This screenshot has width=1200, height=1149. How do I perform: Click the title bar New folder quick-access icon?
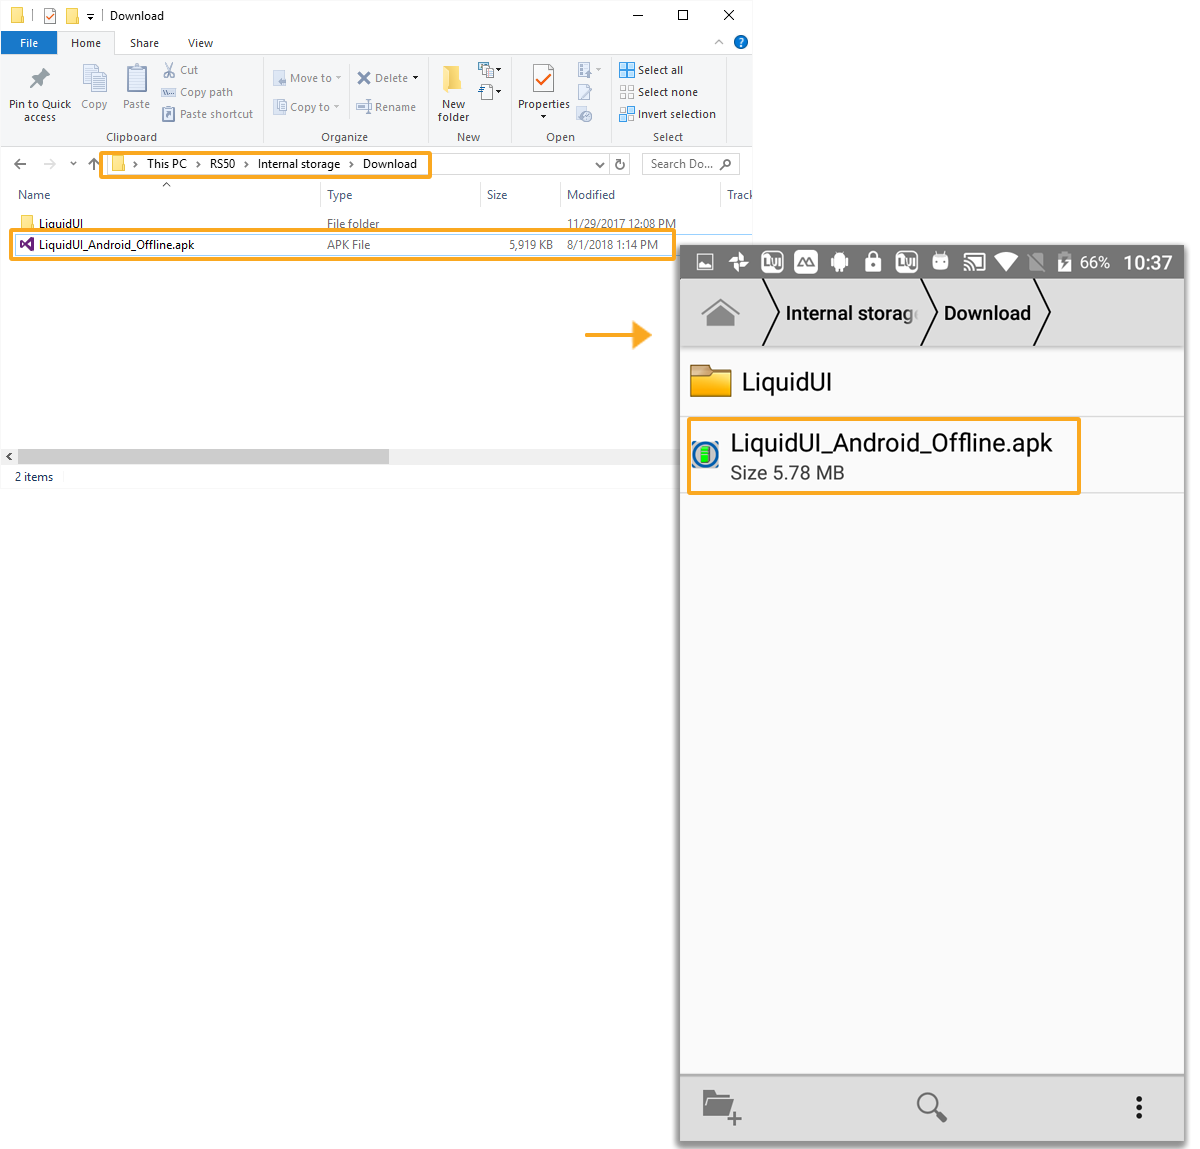click(72, 15)
